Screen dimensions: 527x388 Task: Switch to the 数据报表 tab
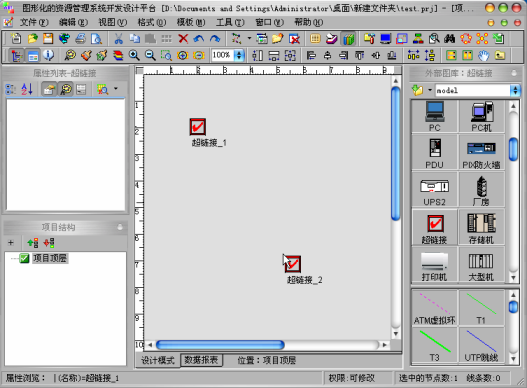[x=201, y=360]
